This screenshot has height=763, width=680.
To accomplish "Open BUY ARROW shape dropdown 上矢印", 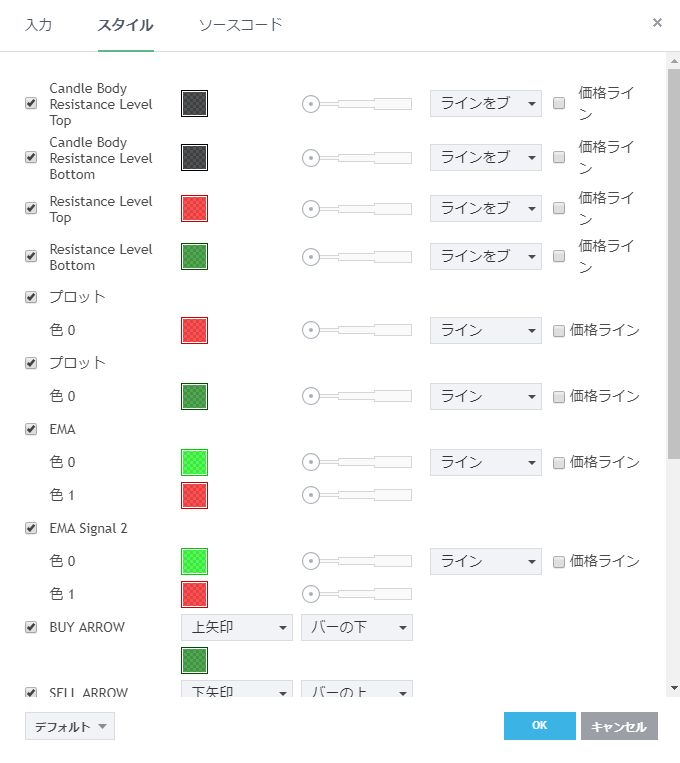I will tap(236, 627).
